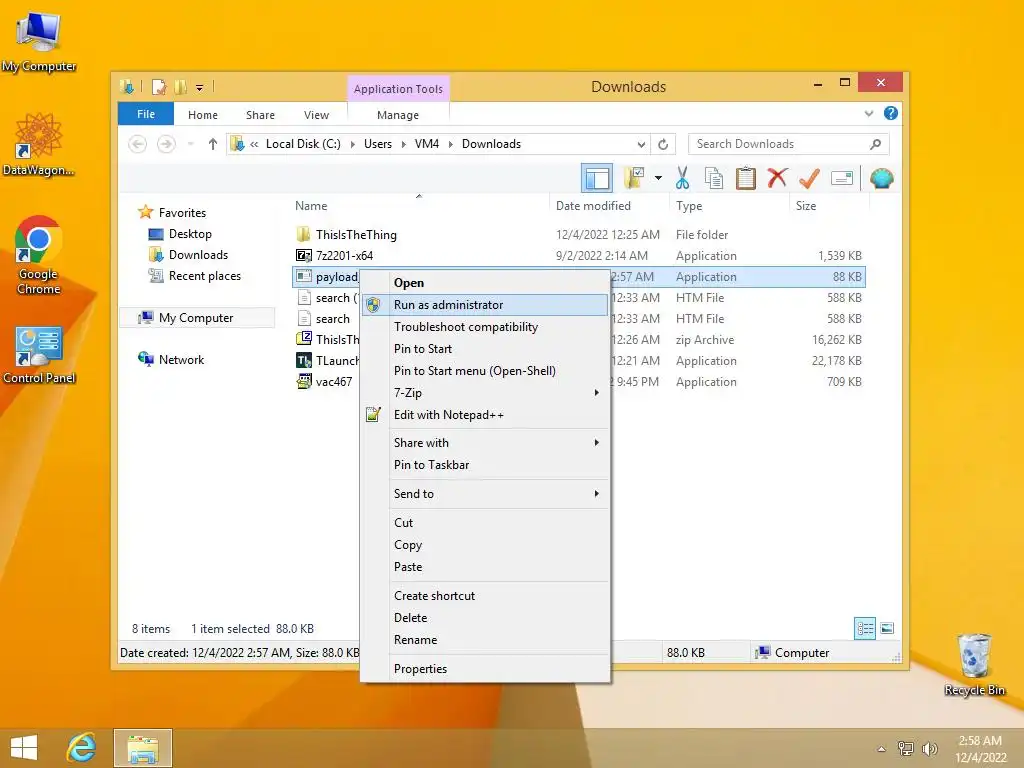Select the 7z2201-x64 file

(344, 255)
